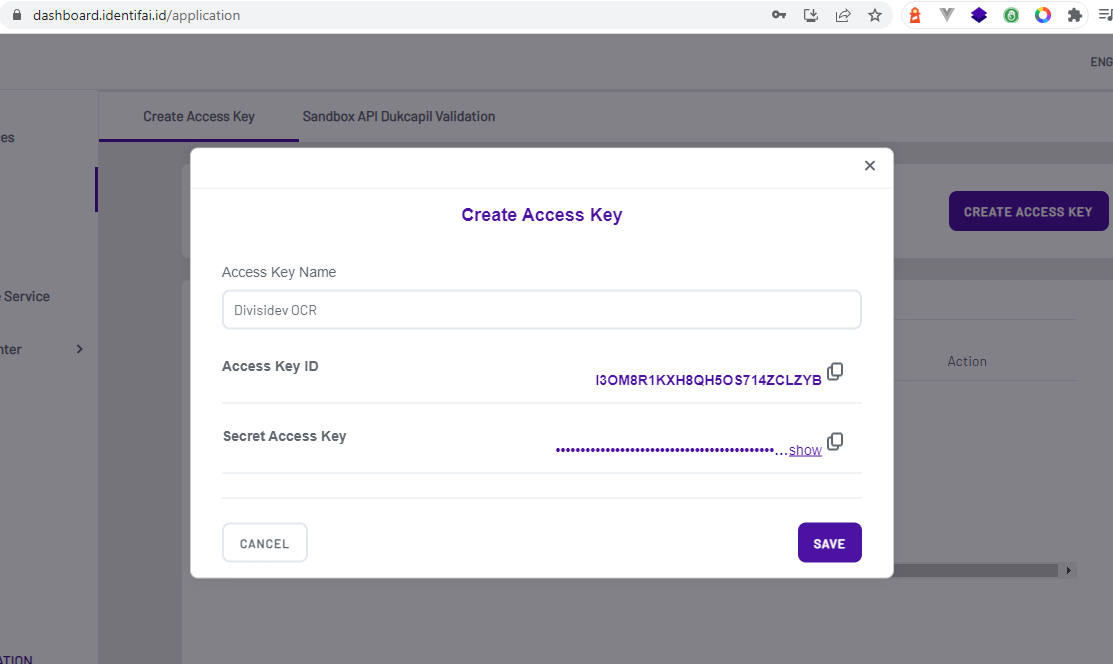
Task: Click the browser password key icon
Action: (x=779, y=15)
